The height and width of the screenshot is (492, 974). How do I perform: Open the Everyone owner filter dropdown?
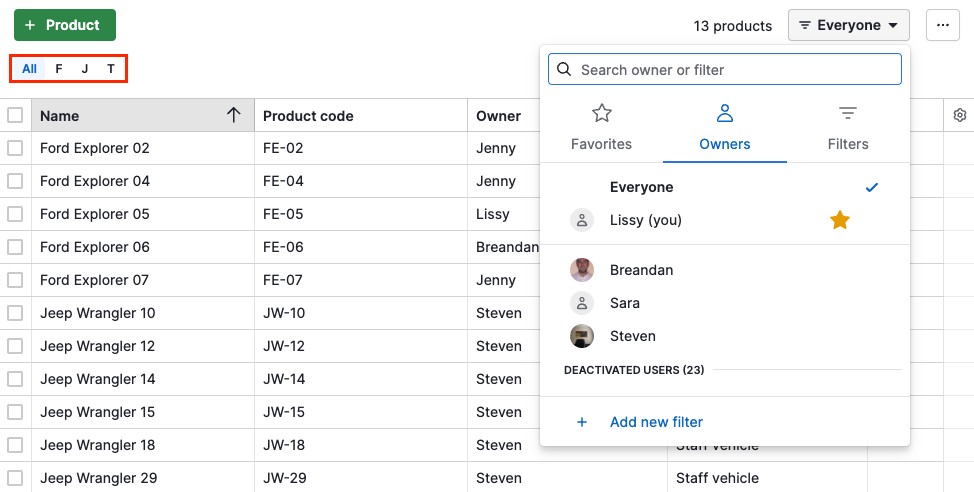[x=849, y=25]
